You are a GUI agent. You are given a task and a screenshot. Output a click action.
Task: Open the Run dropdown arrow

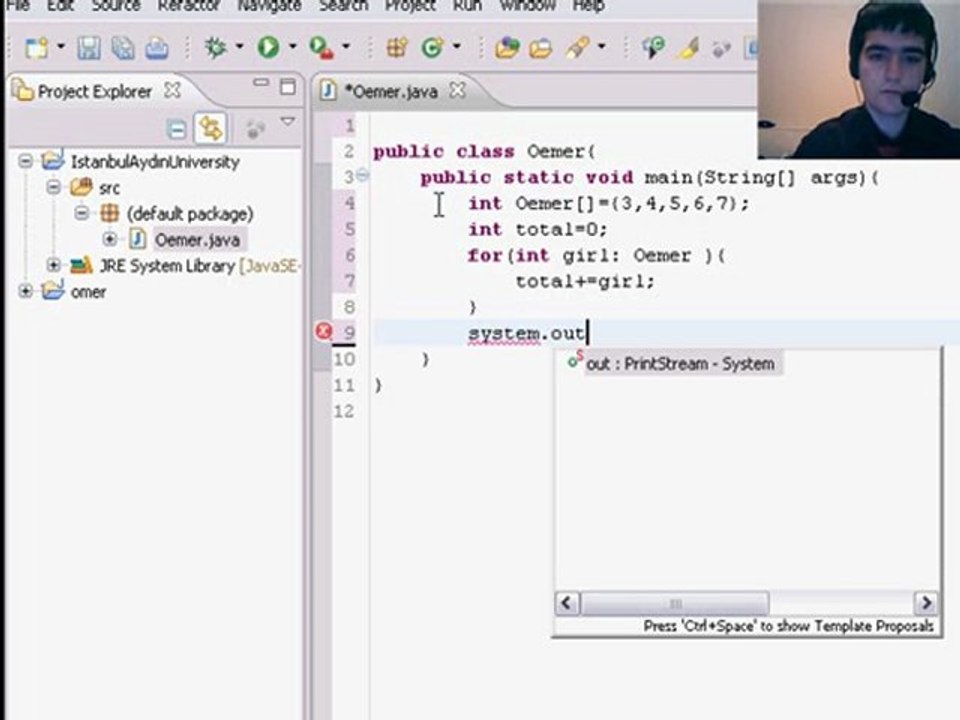[293, 47]
